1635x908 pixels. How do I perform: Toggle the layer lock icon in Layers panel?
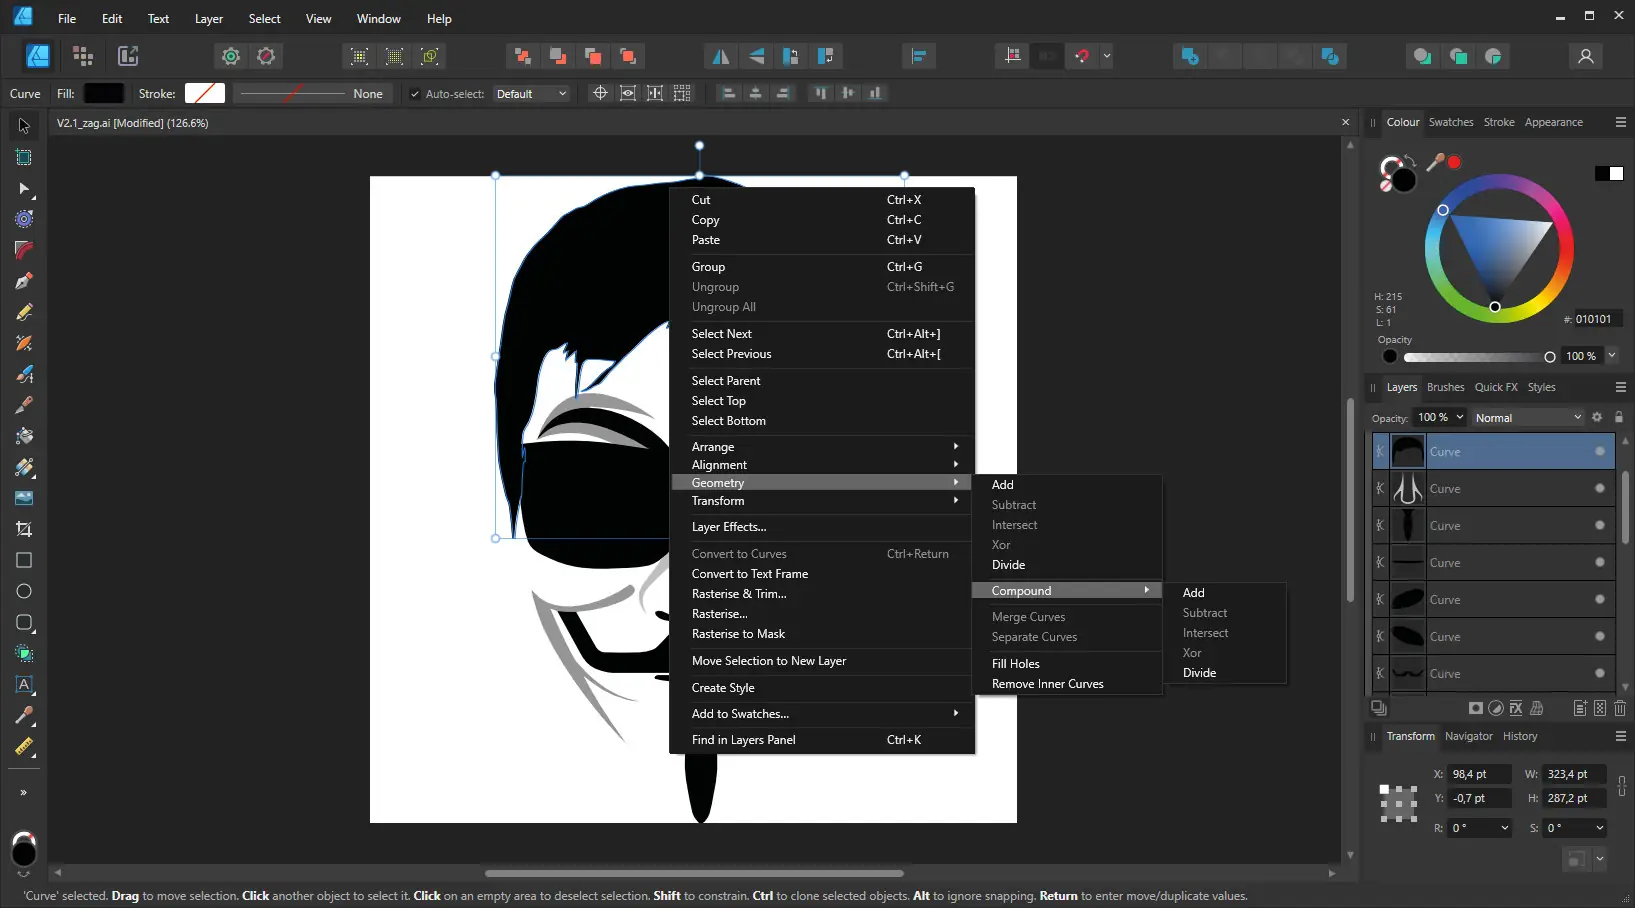click(1619, 417)
